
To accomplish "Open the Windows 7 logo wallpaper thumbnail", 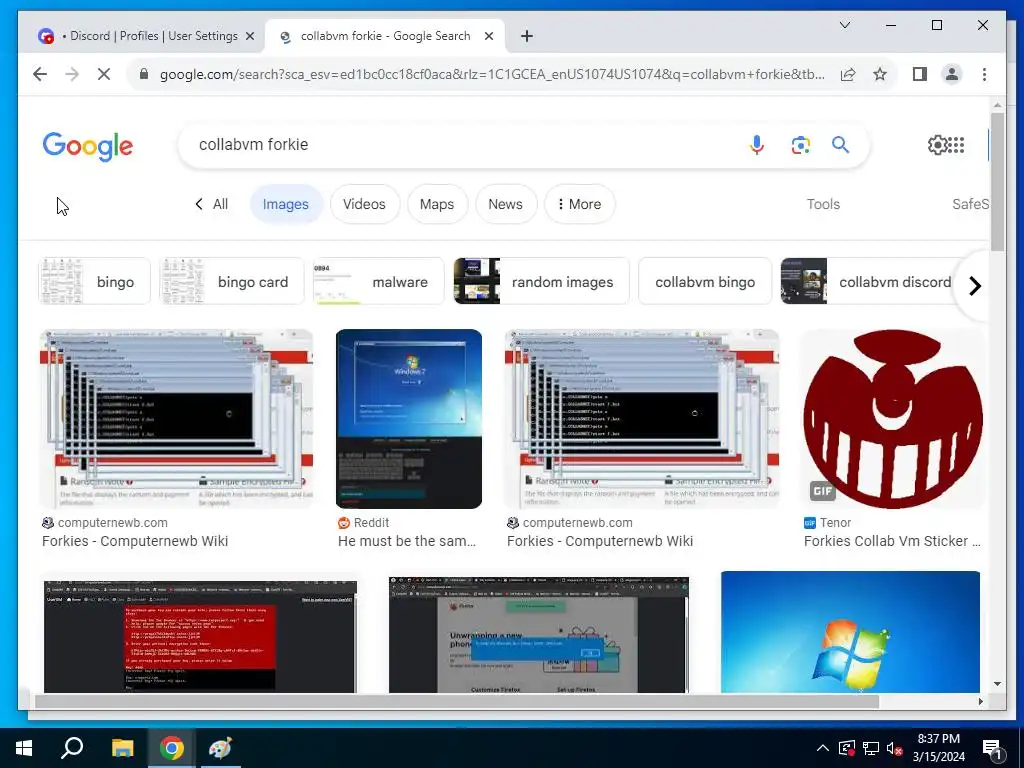I will pyautogui.click(x=850, y=632).
